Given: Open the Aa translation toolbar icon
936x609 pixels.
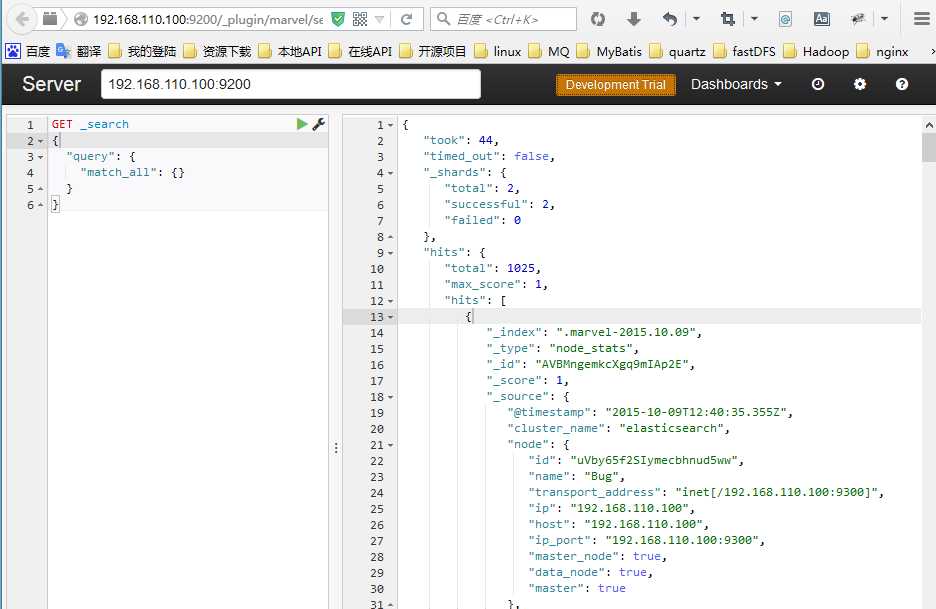Looking at the screenshot, I should (821, 20).
